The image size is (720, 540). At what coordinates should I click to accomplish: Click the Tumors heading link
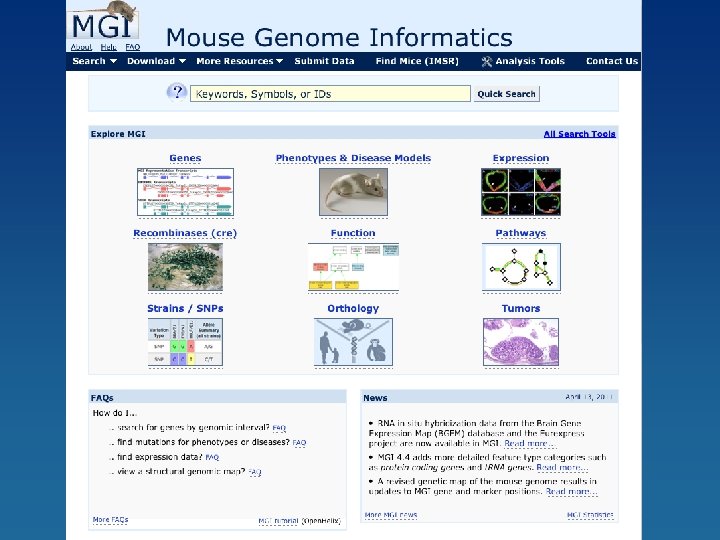click(521, 308)
